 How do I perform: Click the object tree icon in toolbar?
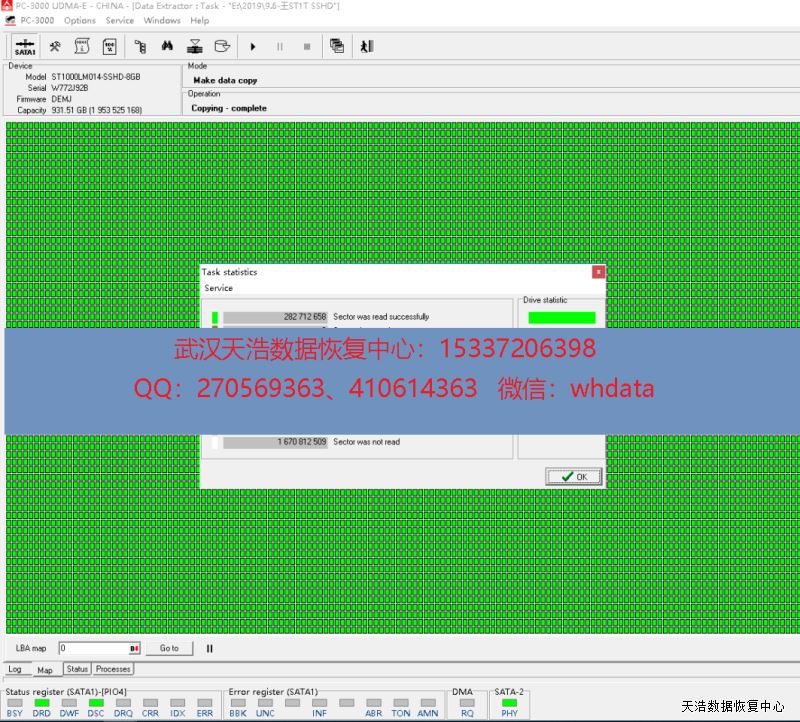click(x=140, y=46)
